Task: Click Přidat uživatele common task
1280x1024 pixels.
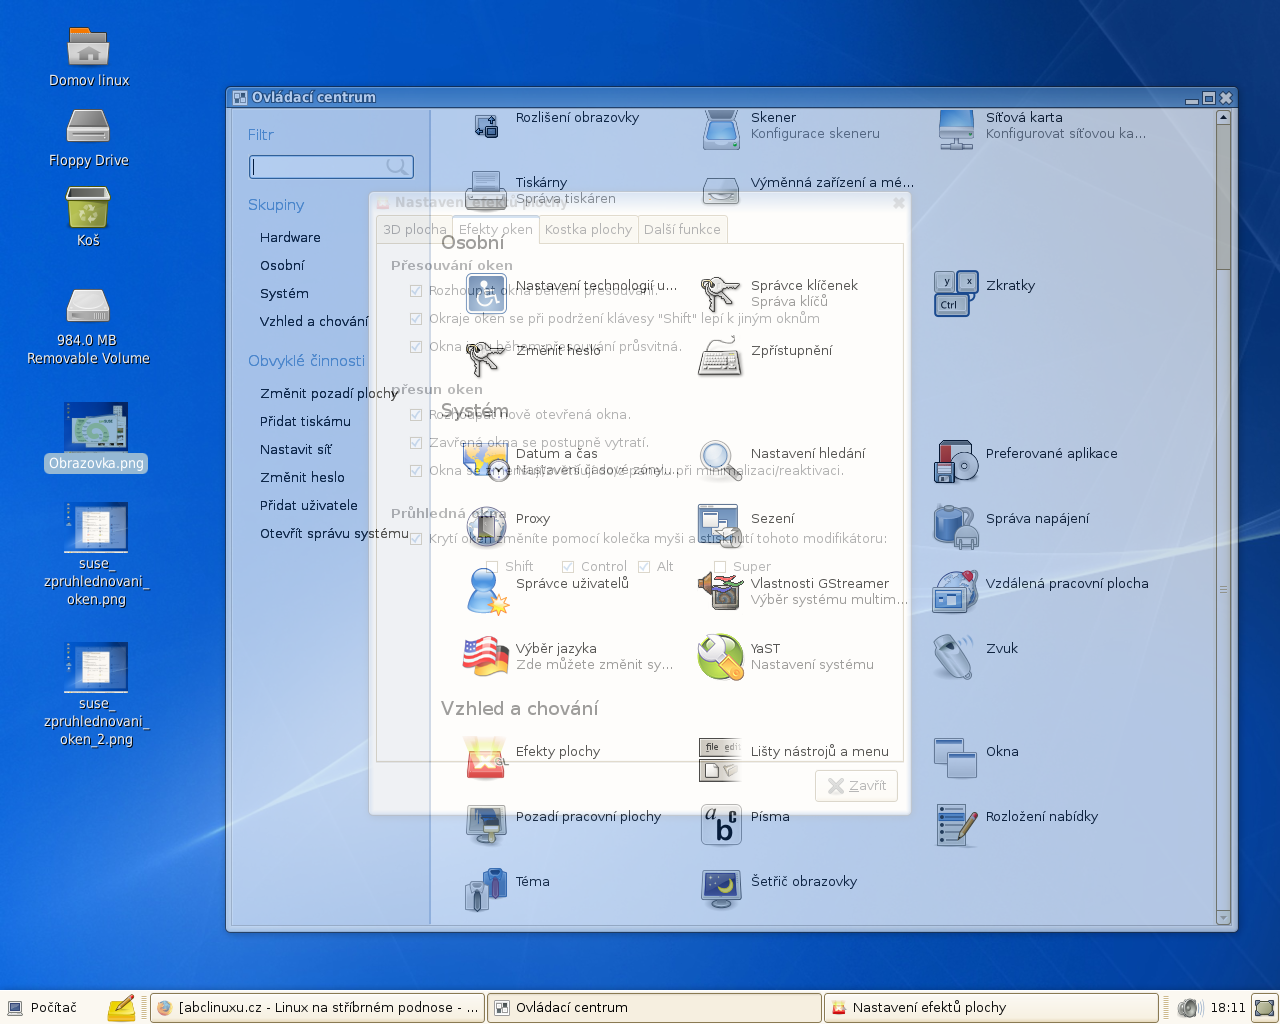Action: (309, 506)
